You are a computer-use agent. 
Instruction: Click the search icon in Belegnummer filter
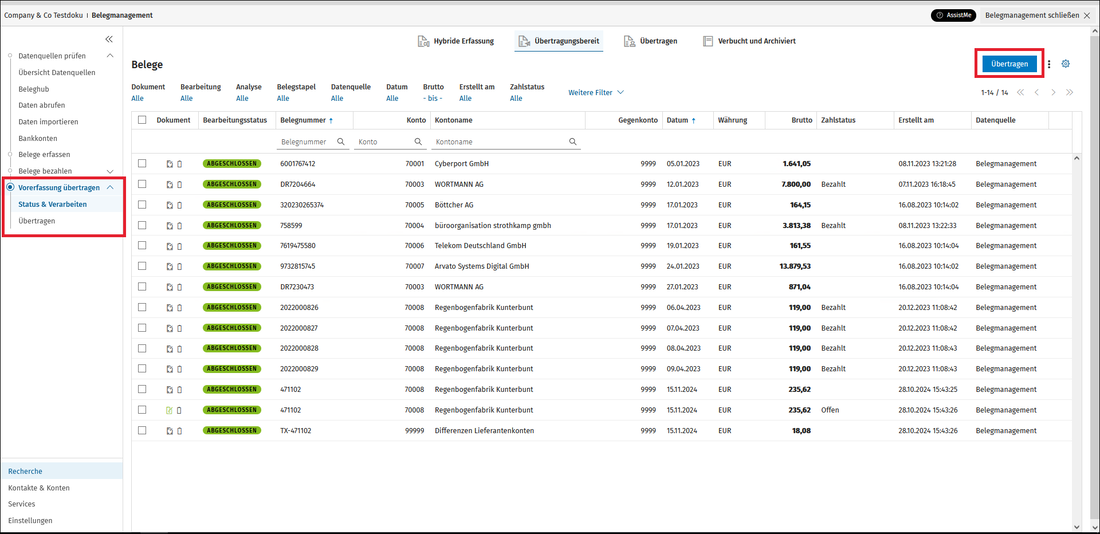point(341,142)
